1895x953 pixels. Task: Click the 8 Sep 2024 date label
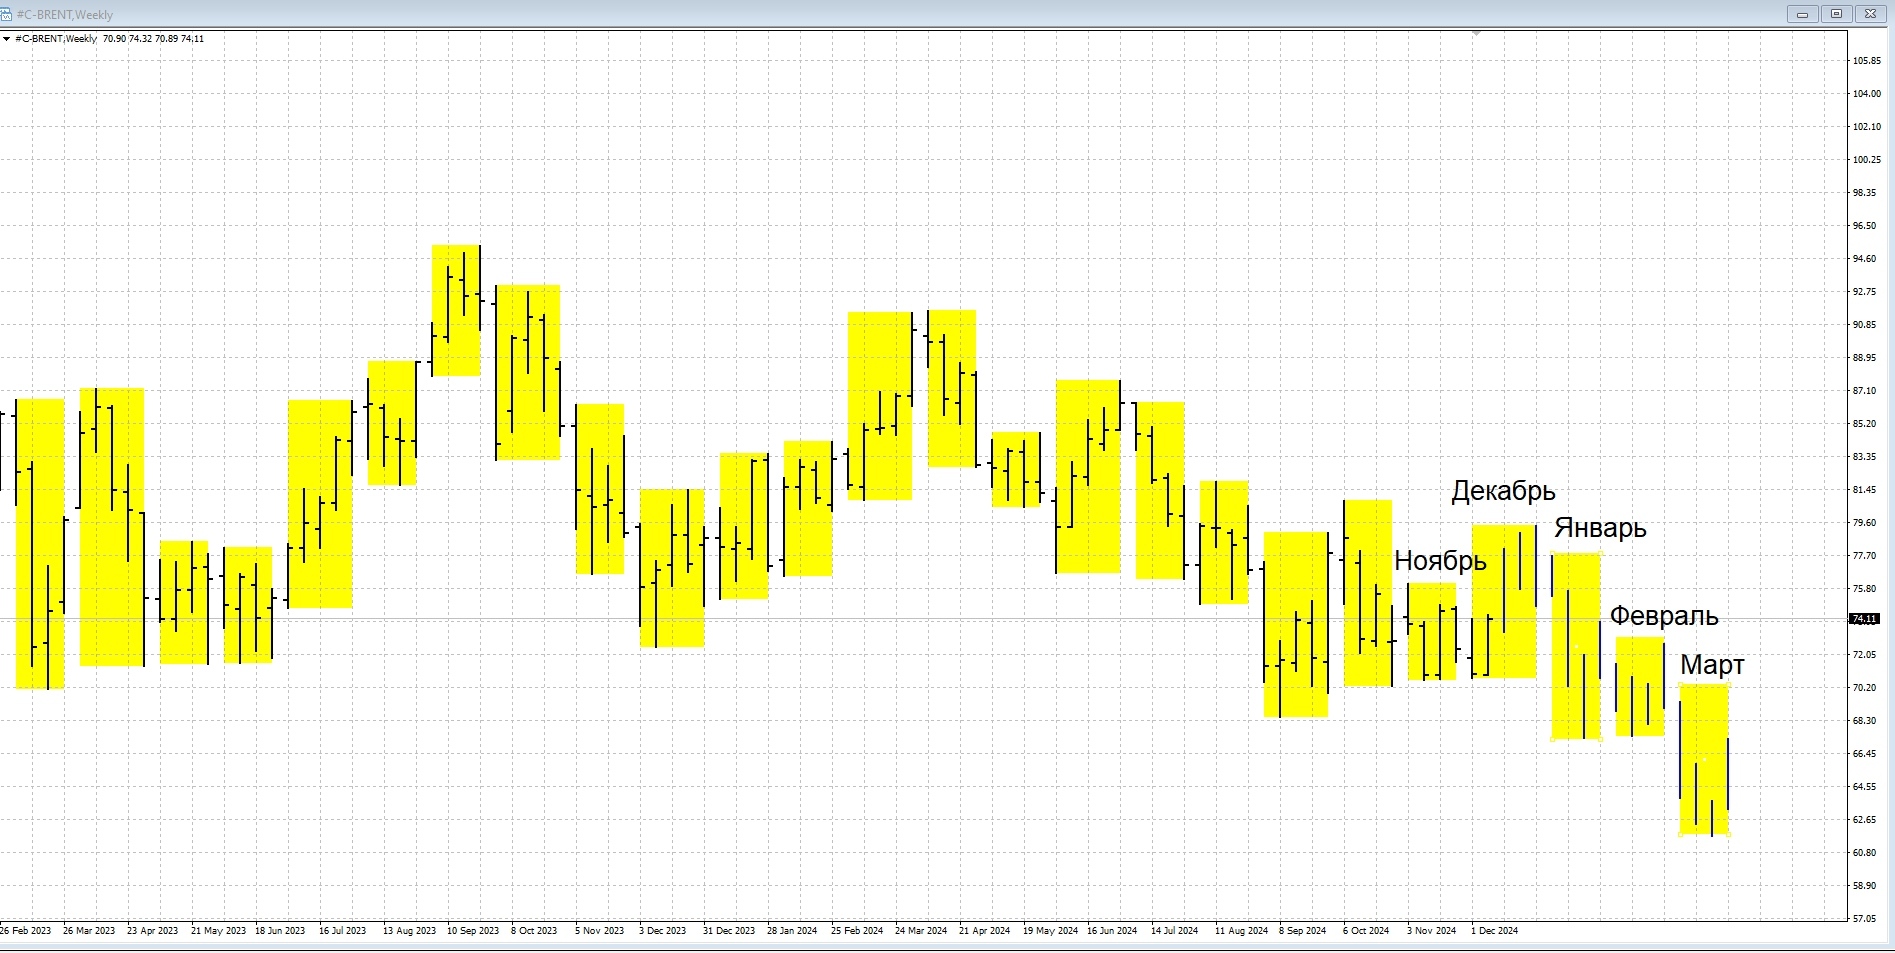click(x=1302, y=931)
